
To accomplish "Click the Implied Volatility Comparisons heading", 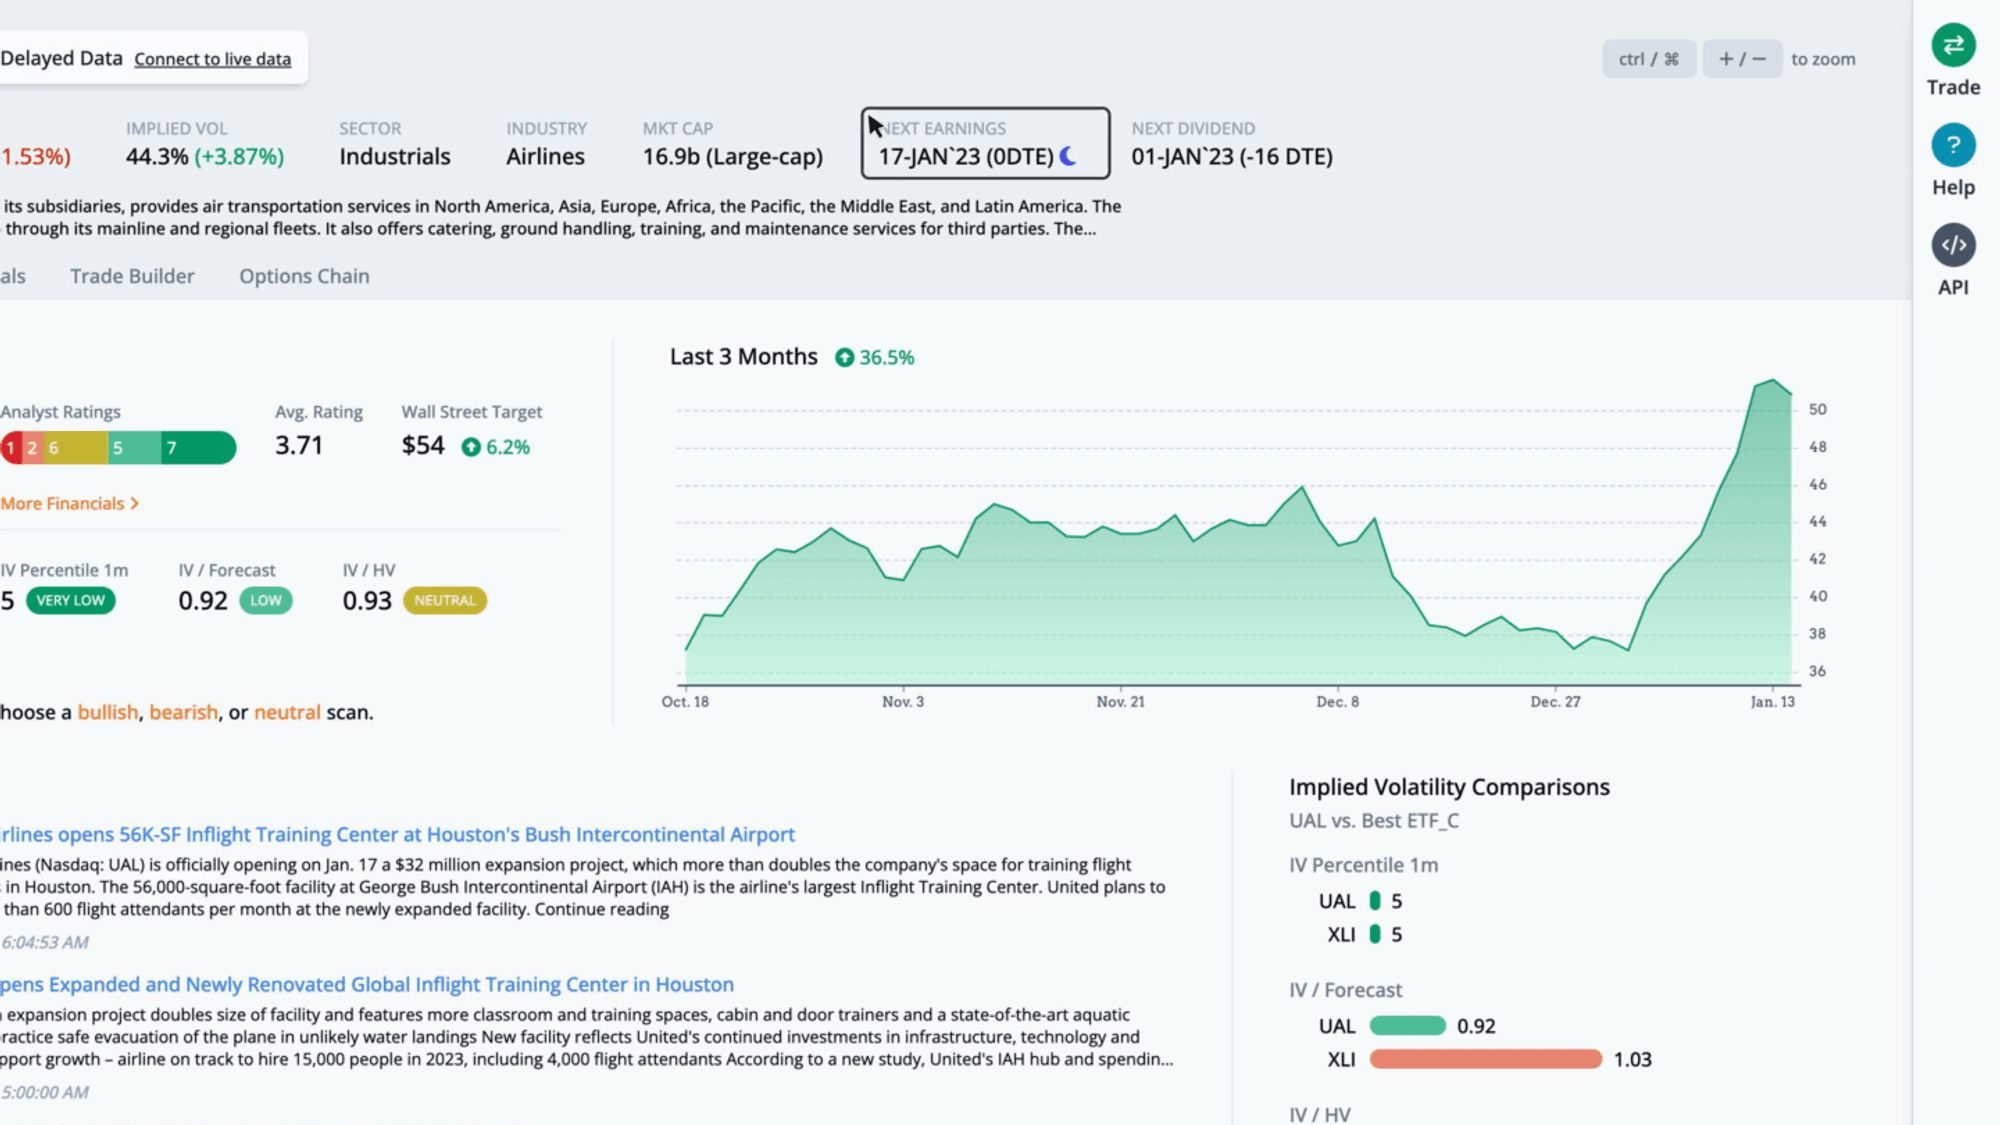I will (1449, 787).
